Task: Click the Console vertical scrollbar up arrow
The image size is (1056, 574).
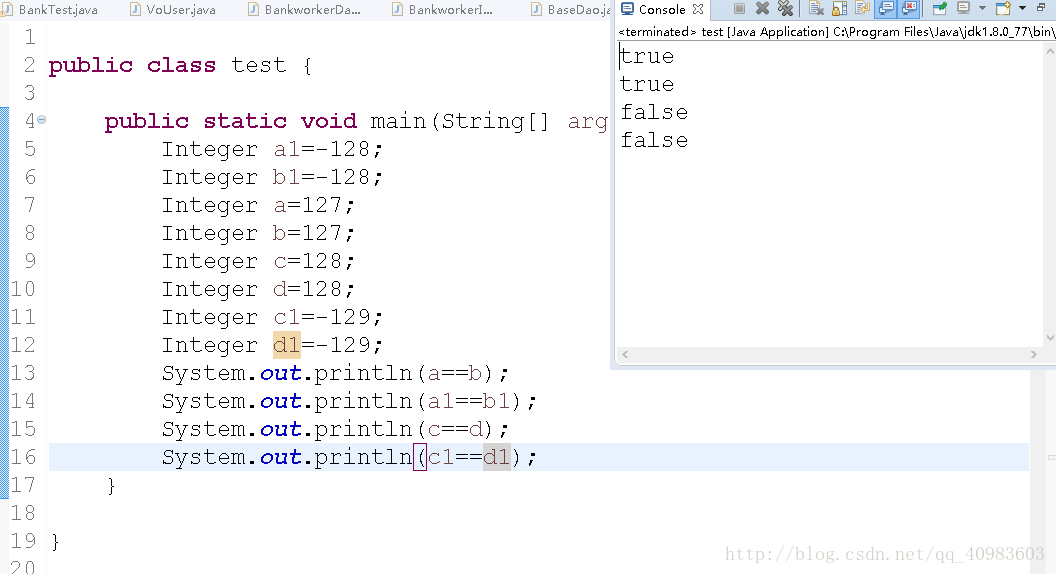Action: pyautogui.click(x=1050, y=51)
